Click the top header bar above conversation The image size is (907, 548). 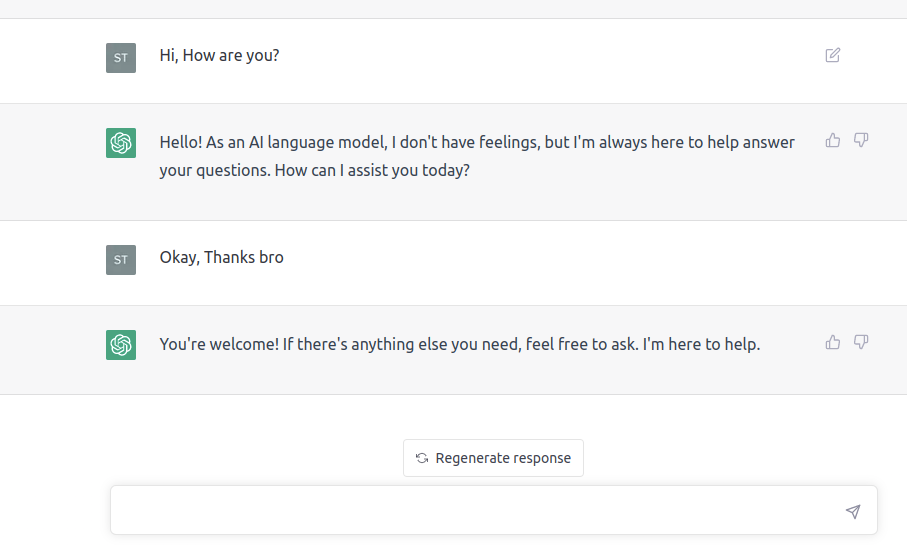(x=454, y=9)
